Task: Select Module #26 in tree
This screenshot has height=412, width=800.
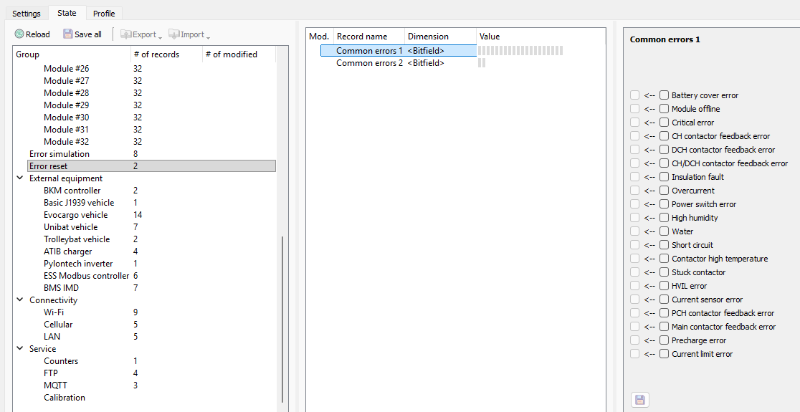Action: coord(66,68)
